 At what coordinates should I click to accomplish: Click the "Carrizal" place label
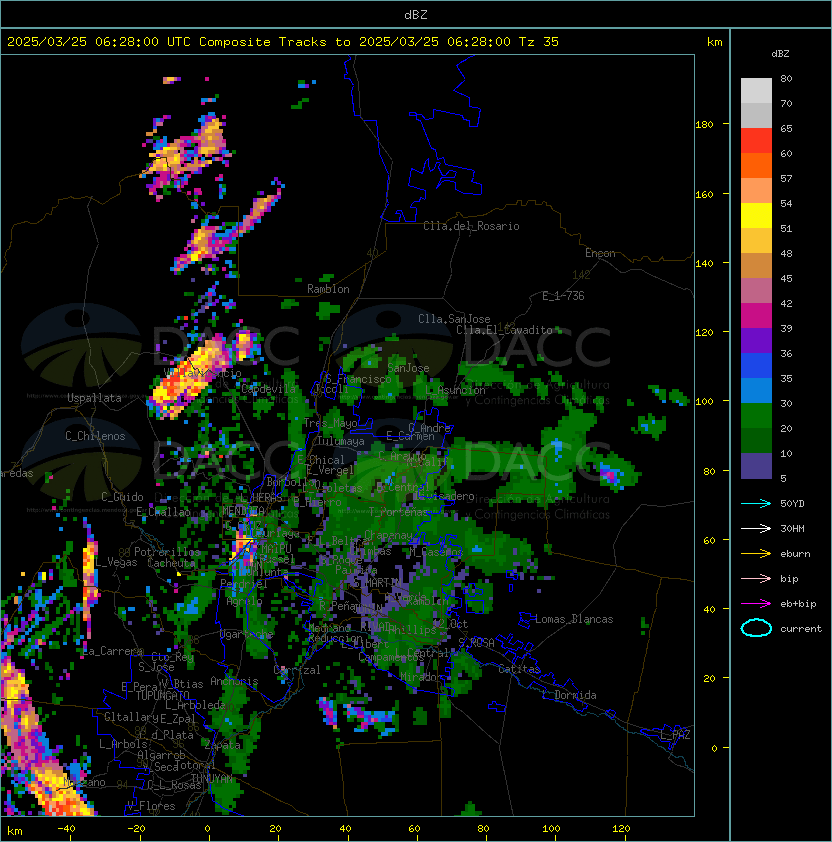pyautogui.click(x=297, y=670)
